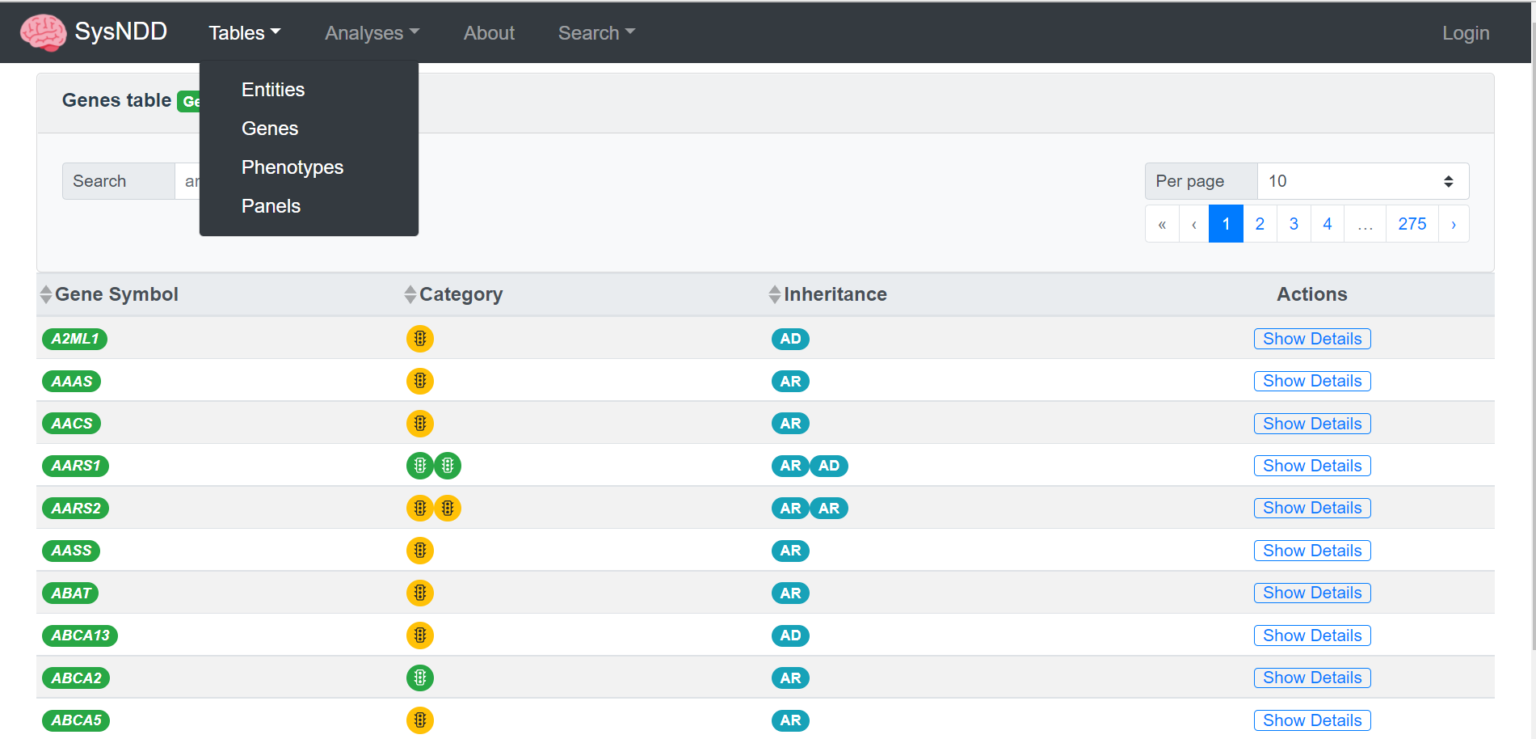This screenshot has width=1536, height=739.
Task: Click the first green category icon for AARS1
Action: [x=420, y=466]
